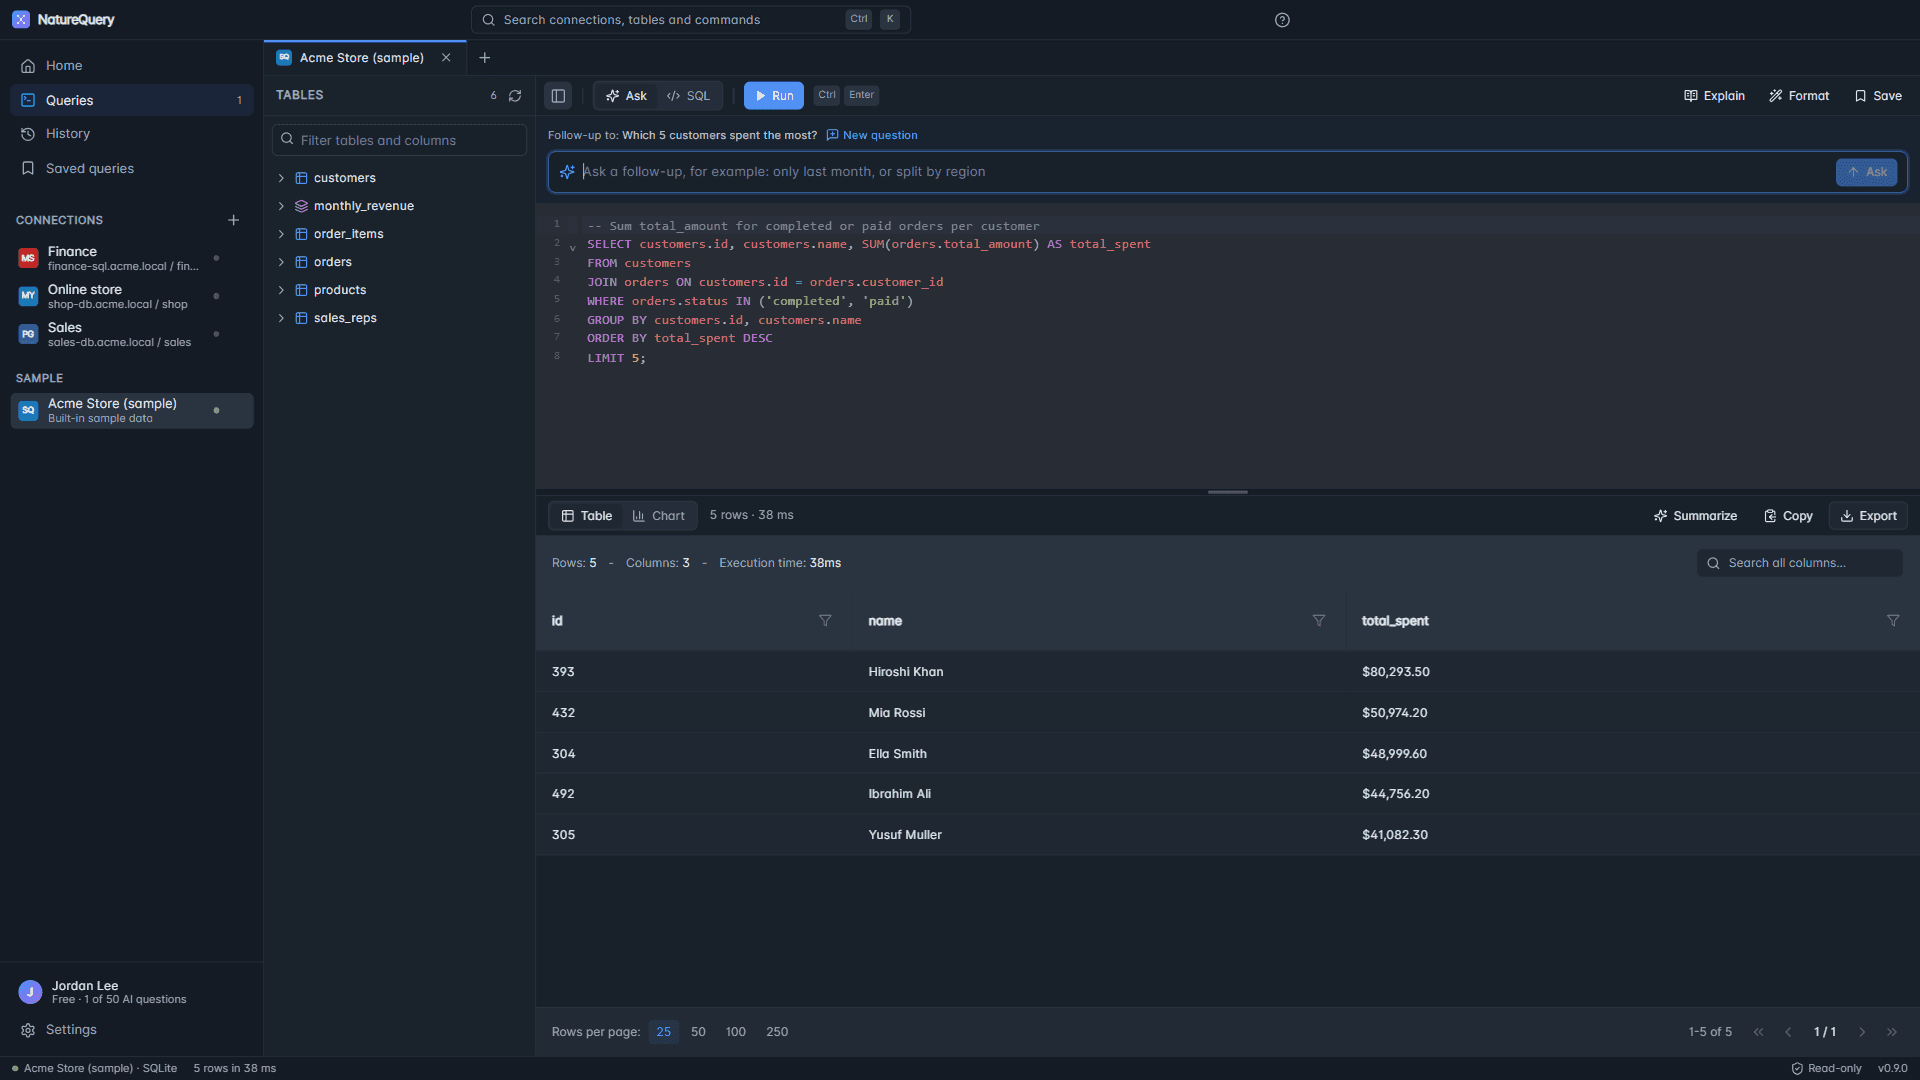Viewport: 1920px width, 1080px height.
Task: Expand the sales_reps table
Action: [281, 318]
